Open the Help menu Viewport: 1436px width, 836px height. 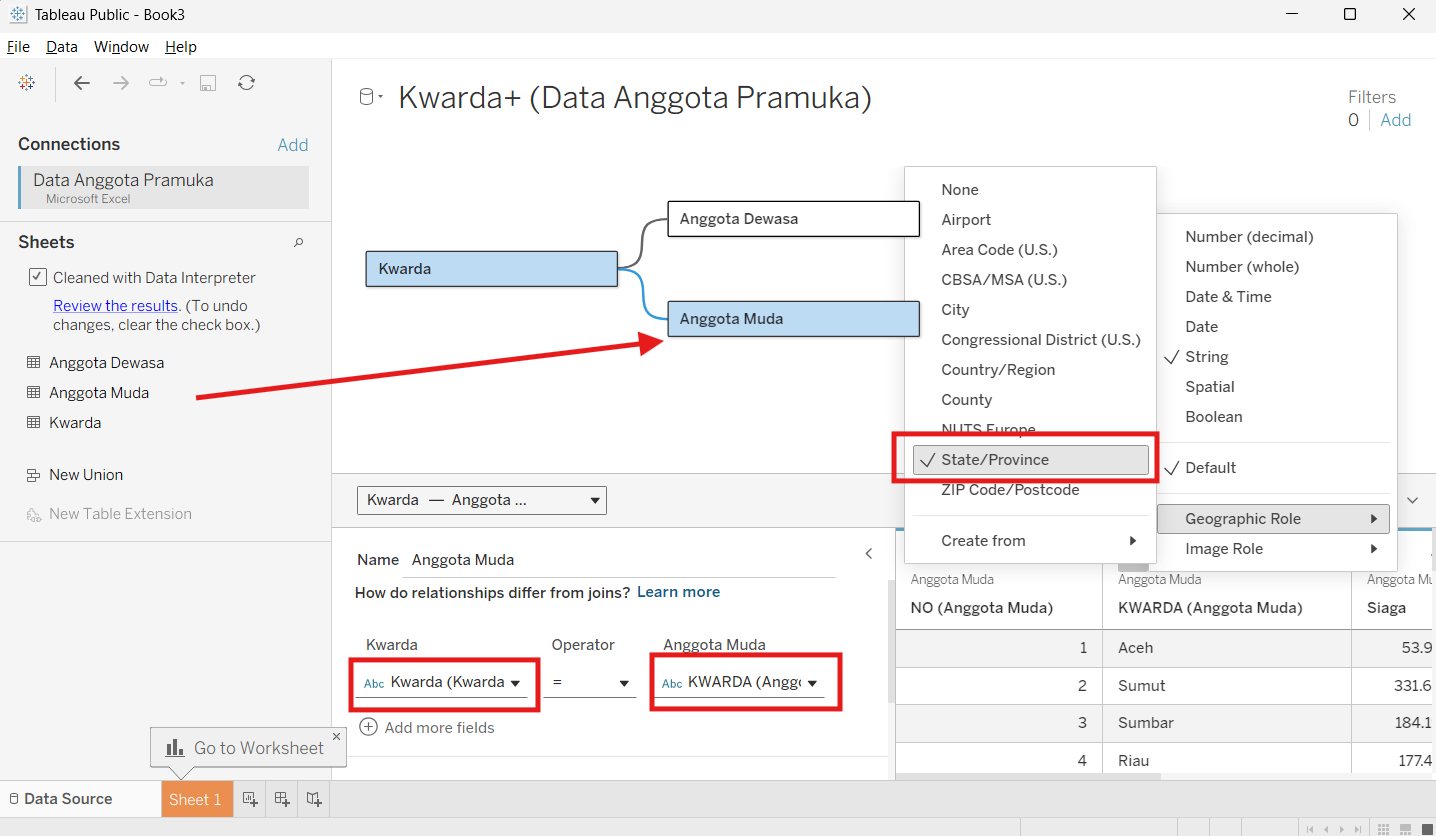(181, 47)
